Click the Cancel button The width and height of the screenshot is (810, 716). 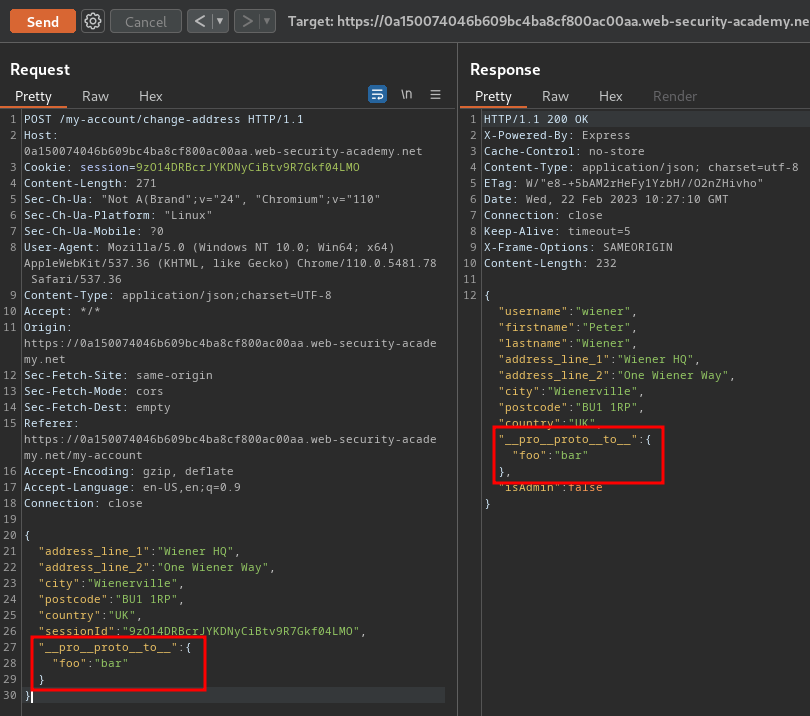tap(146, 22)
